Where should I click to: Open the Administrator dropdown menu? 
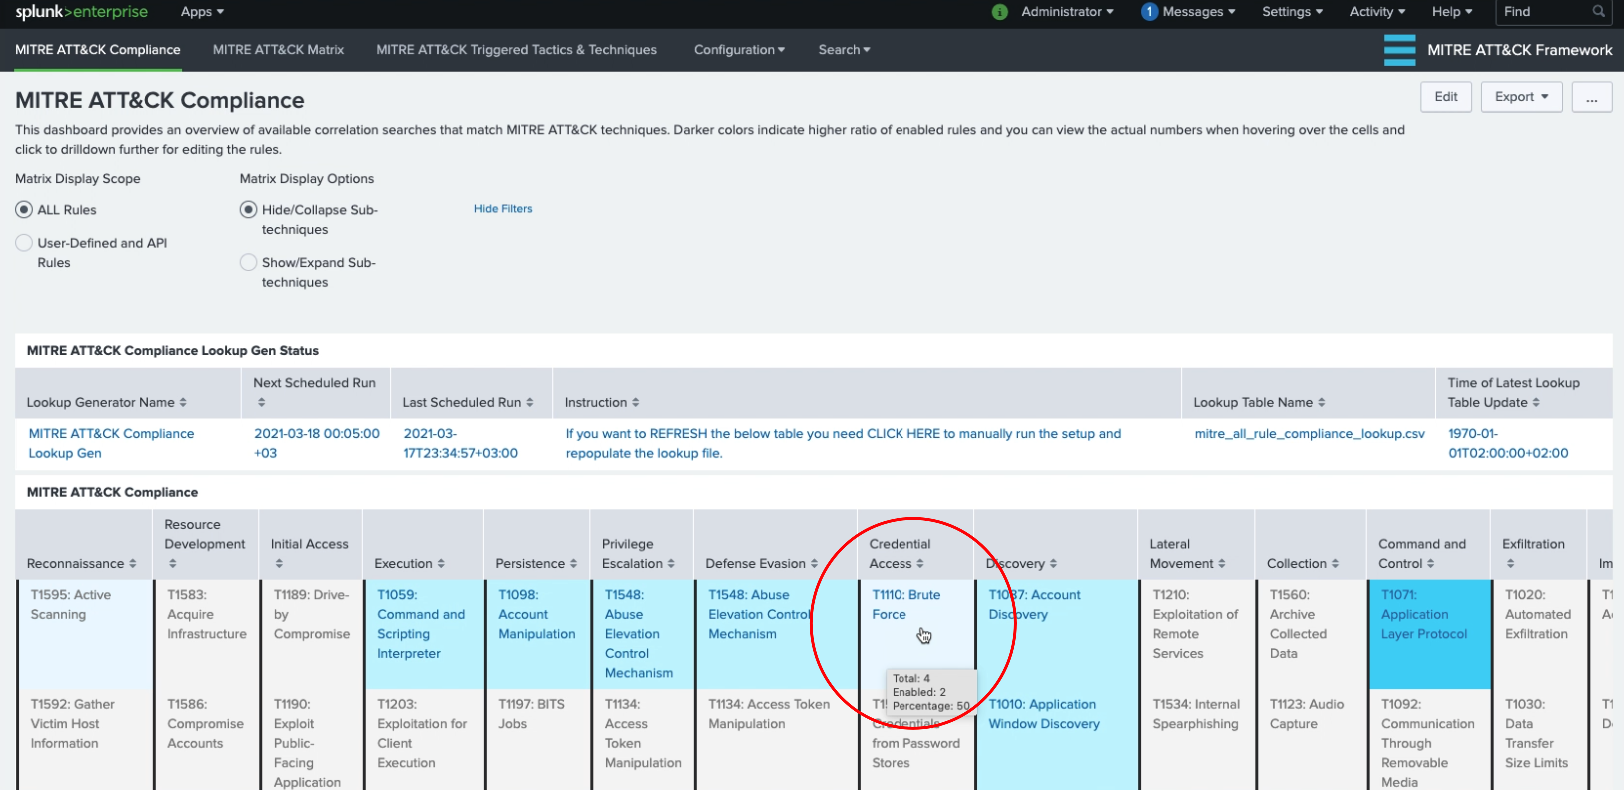pos(1067,12)
